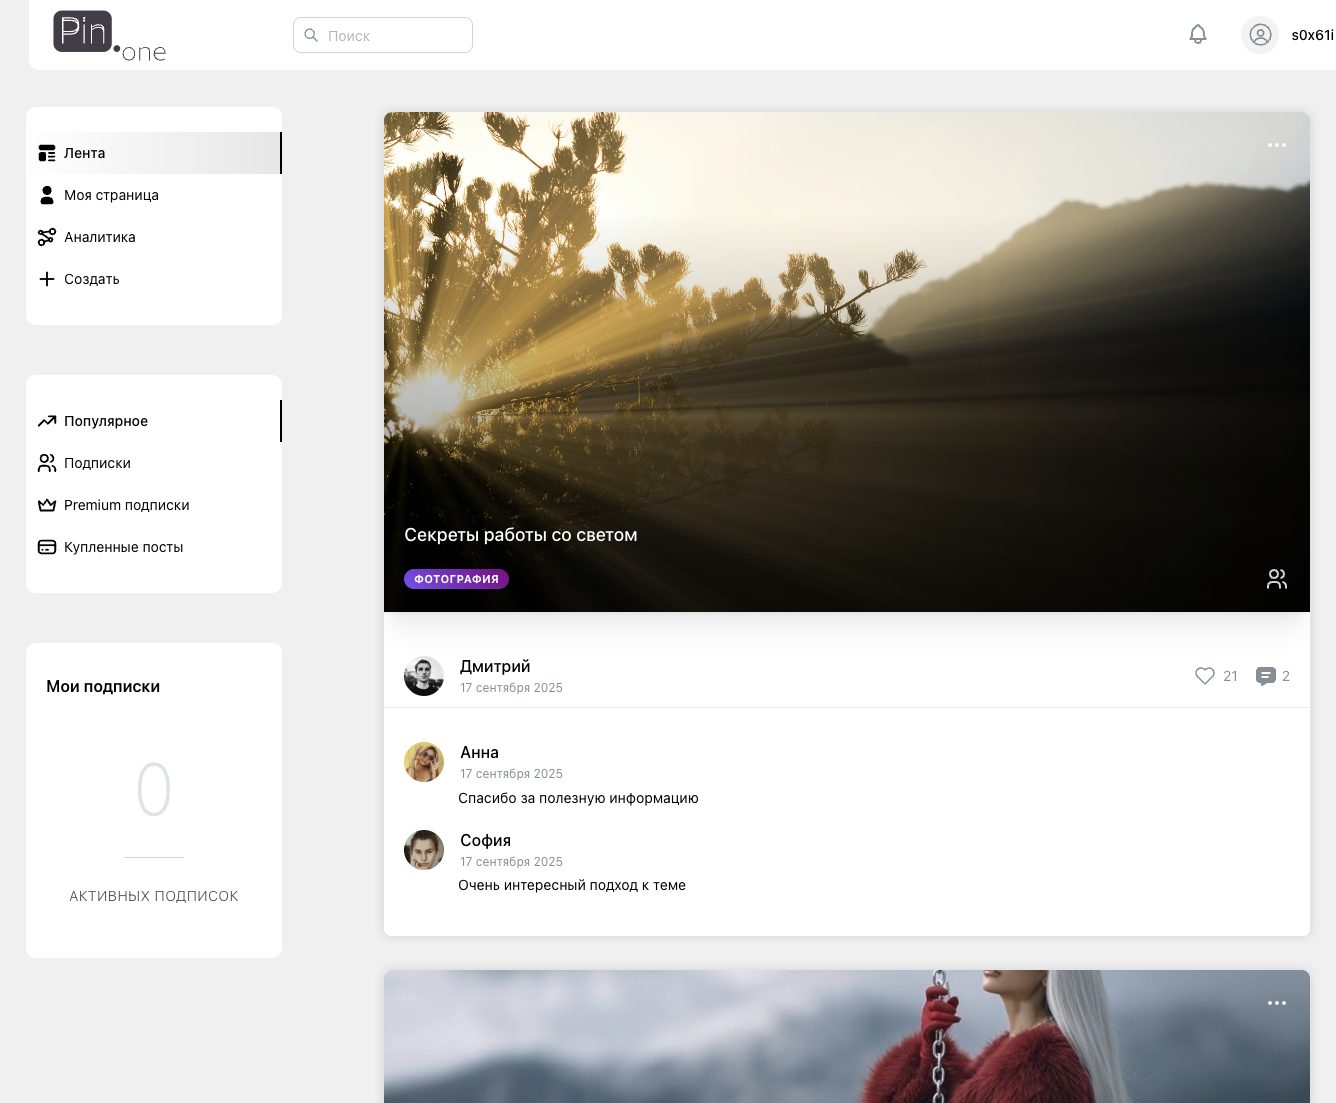Switch feed to Популярное
Screen dimensions: 1336x1103
pyautogui.click(x=105, y=421)
